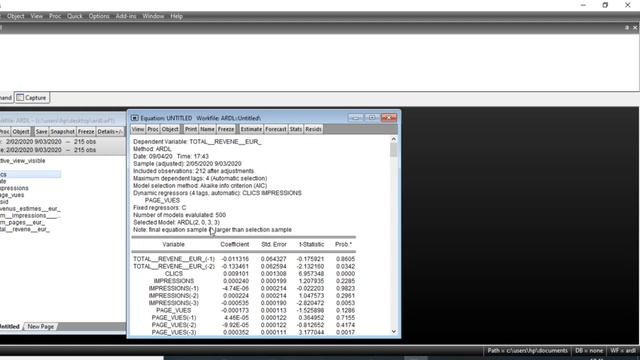Select the rpm_pages__eur_ series
This screenshot has height=360, width=640.
[x=22, y=223]
